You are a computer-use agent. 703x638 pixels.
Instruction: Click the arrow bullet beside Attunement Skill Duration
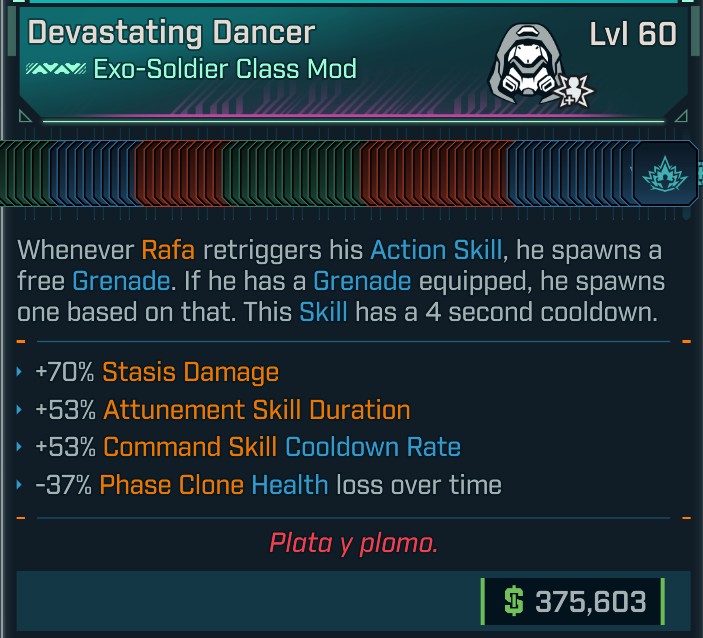[x=19, y=409]
